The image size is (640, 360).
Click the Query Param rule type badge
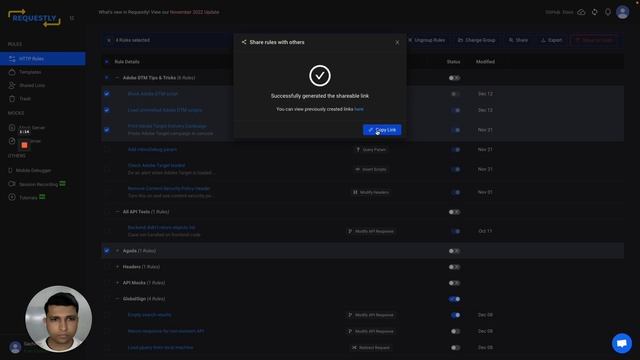[x=371, y=150]
